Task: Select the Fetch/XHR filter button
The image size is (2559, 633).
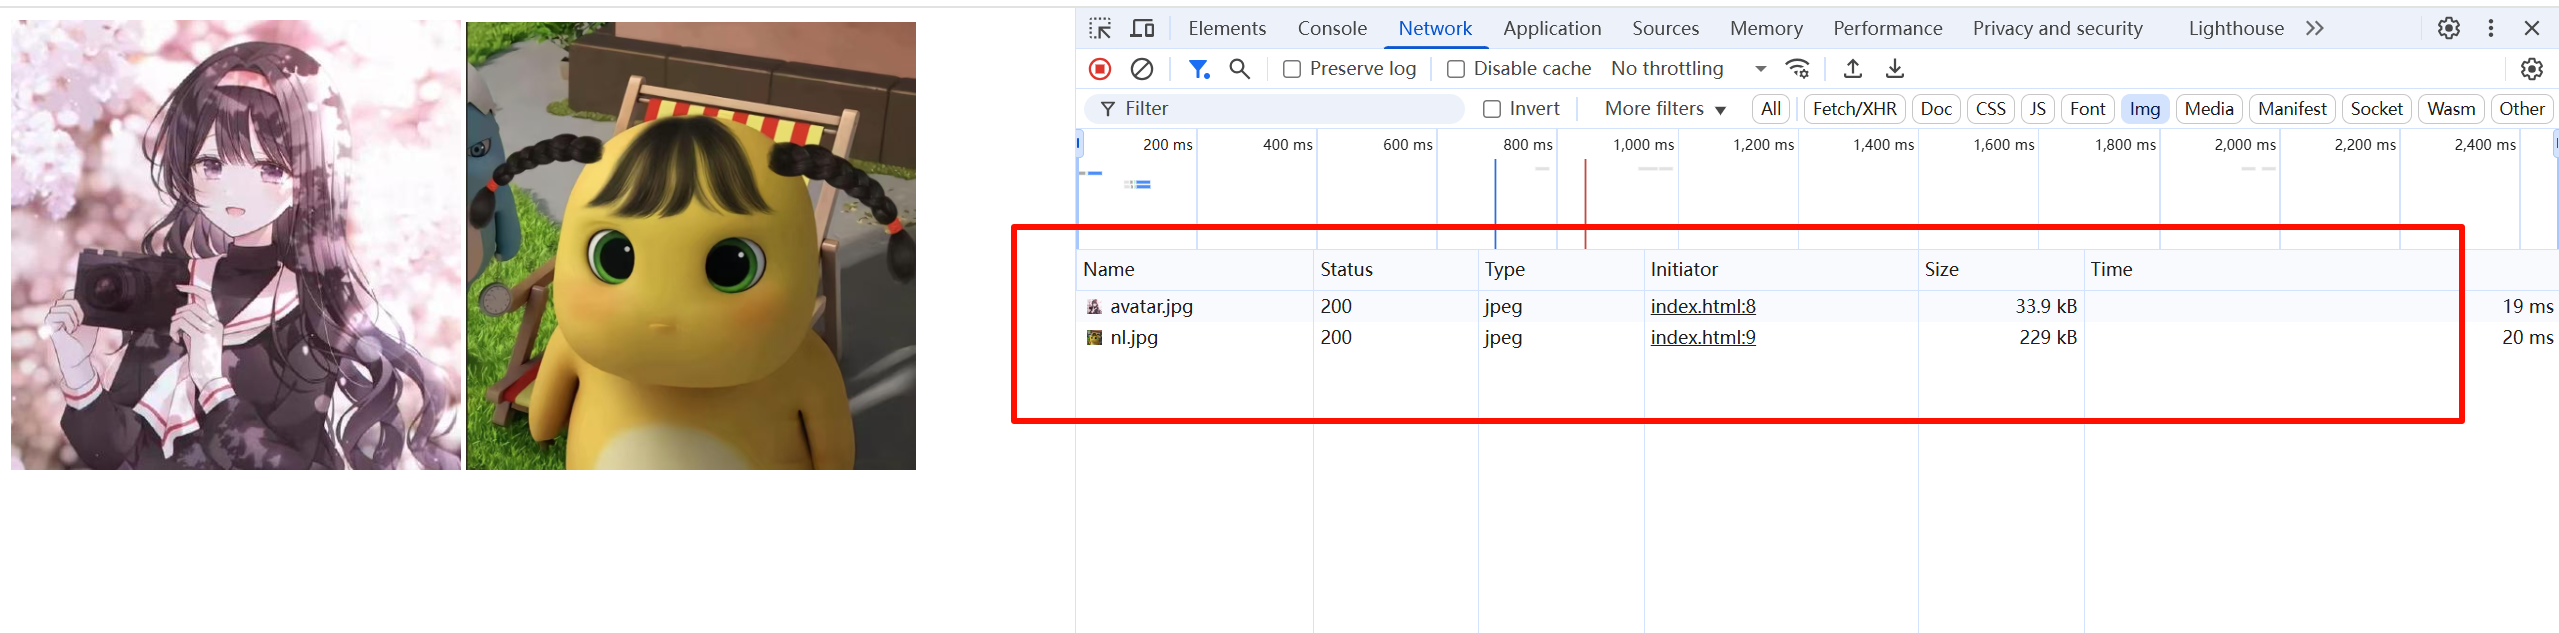Action: pyautogui.click(x=1854, y=109)
